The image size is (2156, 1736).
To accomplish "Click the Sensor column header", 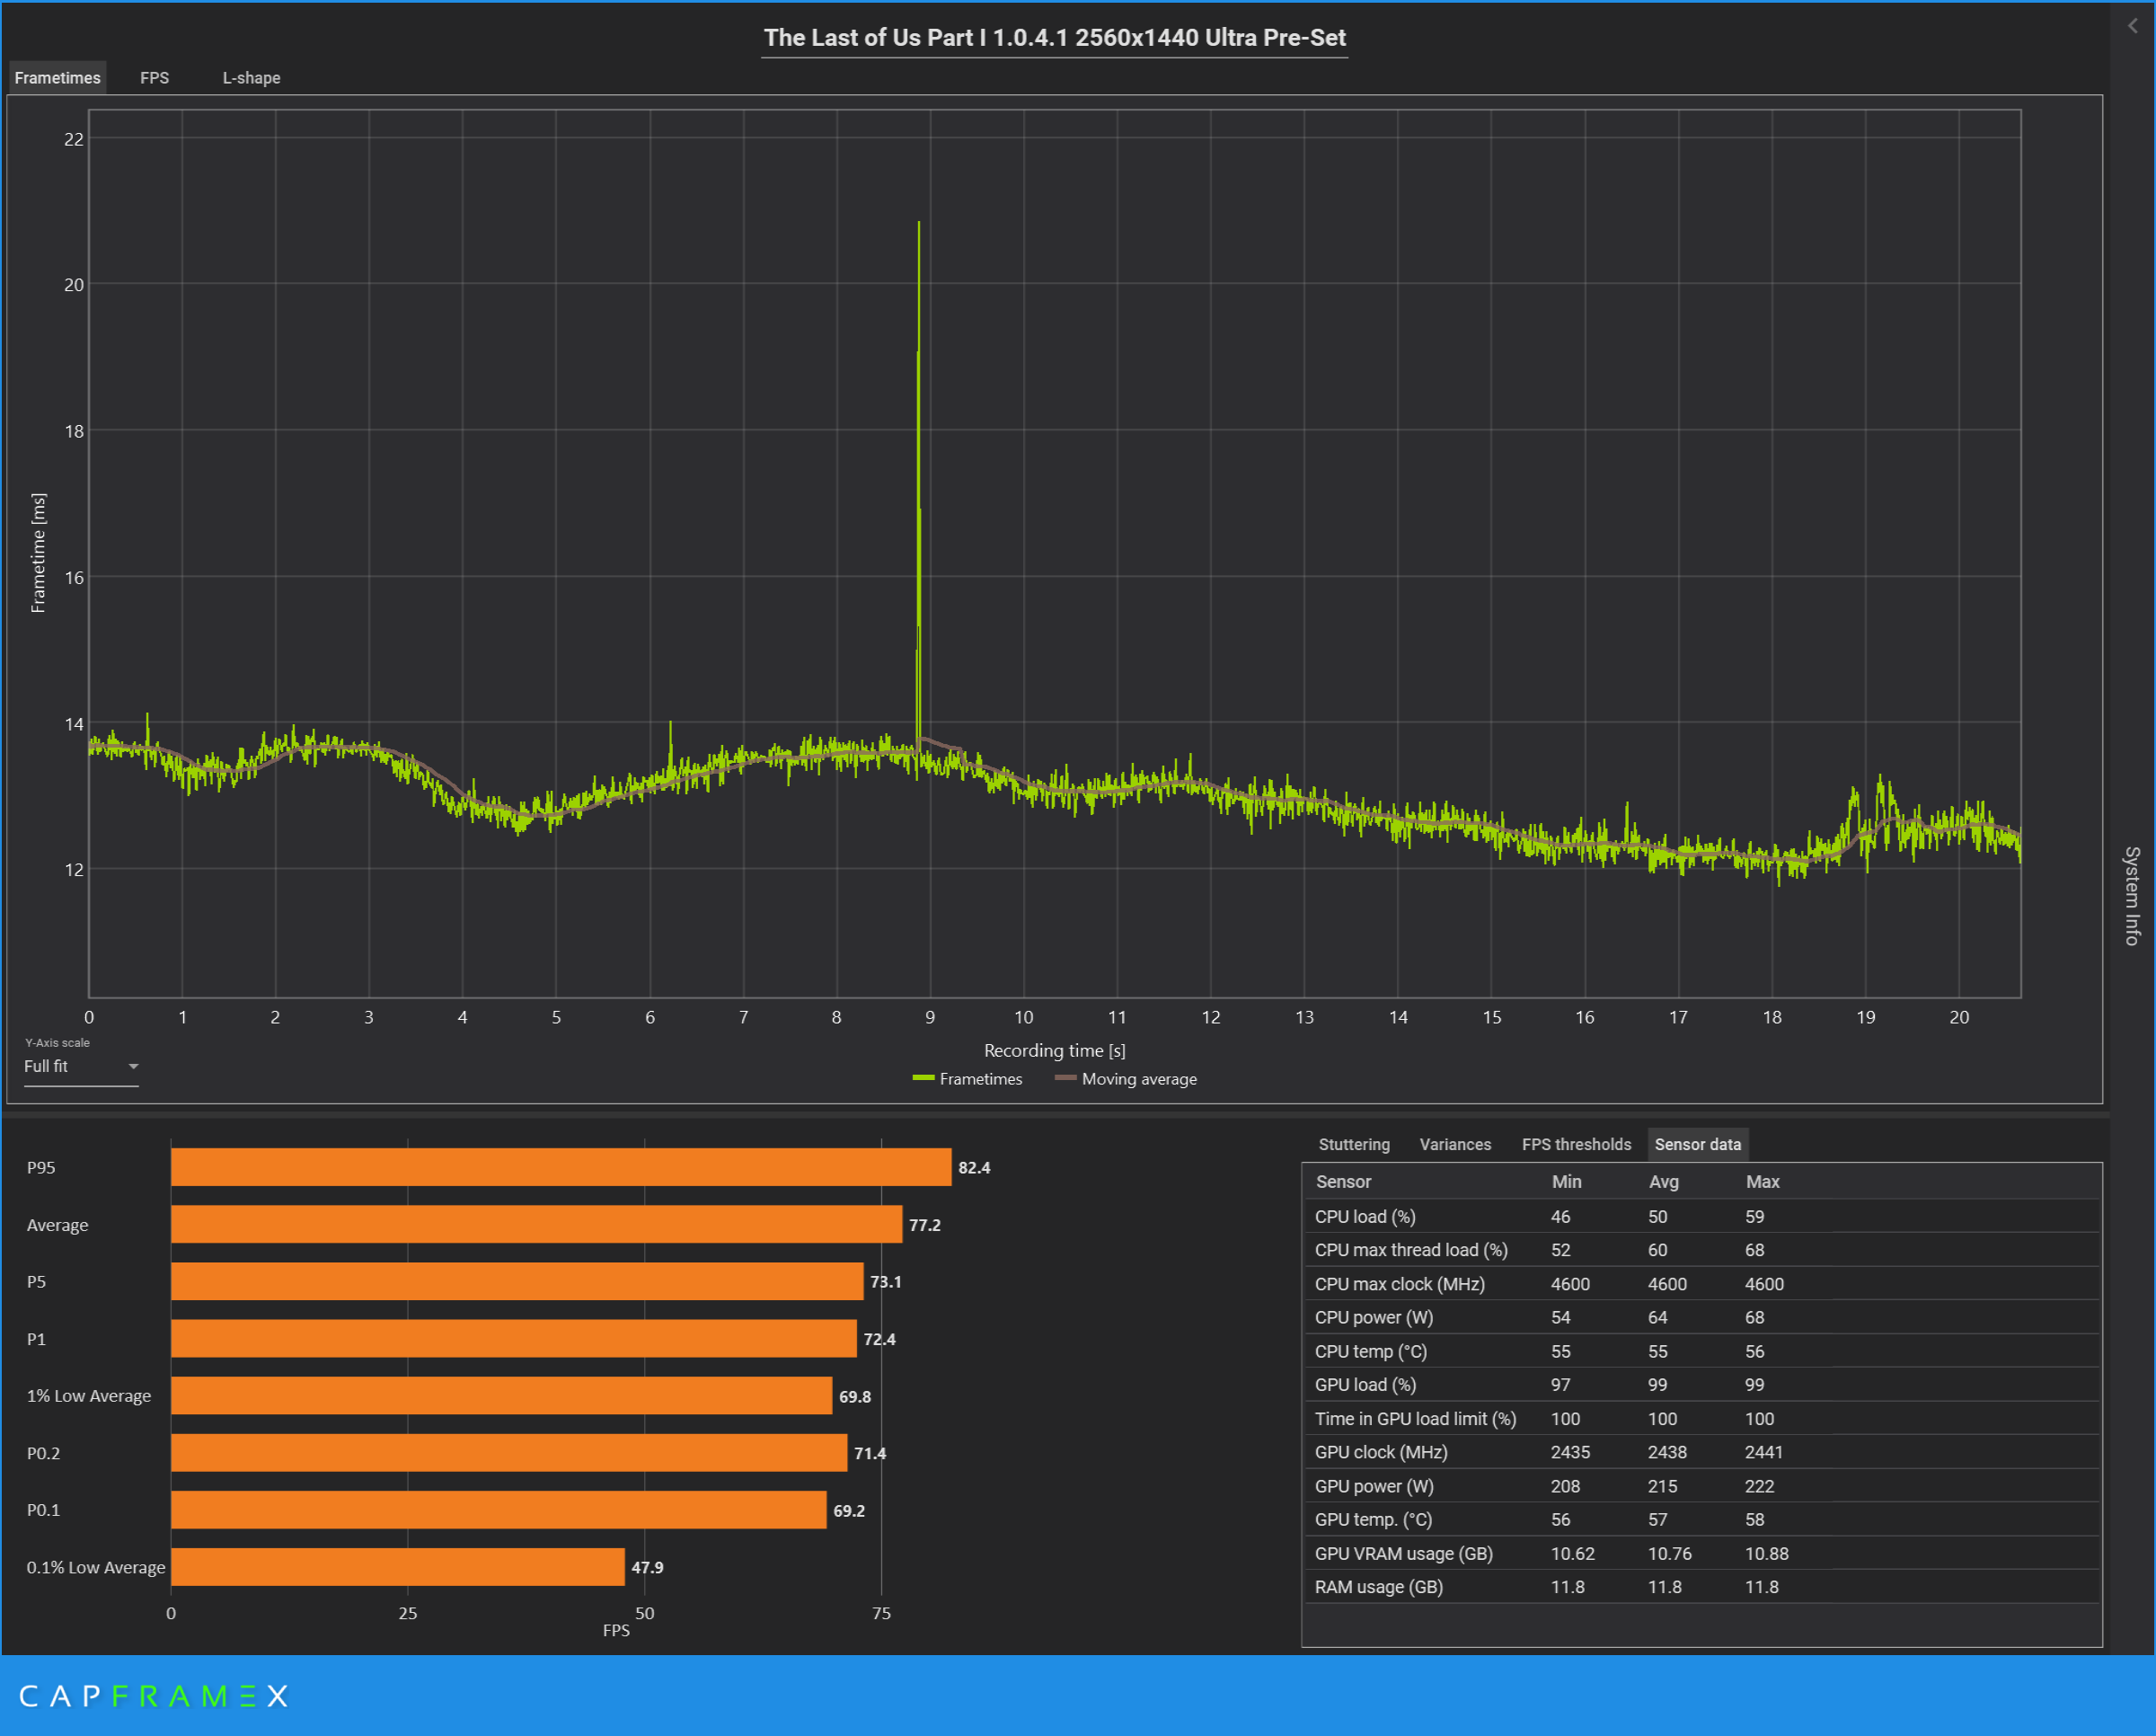I will [1343, 1181].
